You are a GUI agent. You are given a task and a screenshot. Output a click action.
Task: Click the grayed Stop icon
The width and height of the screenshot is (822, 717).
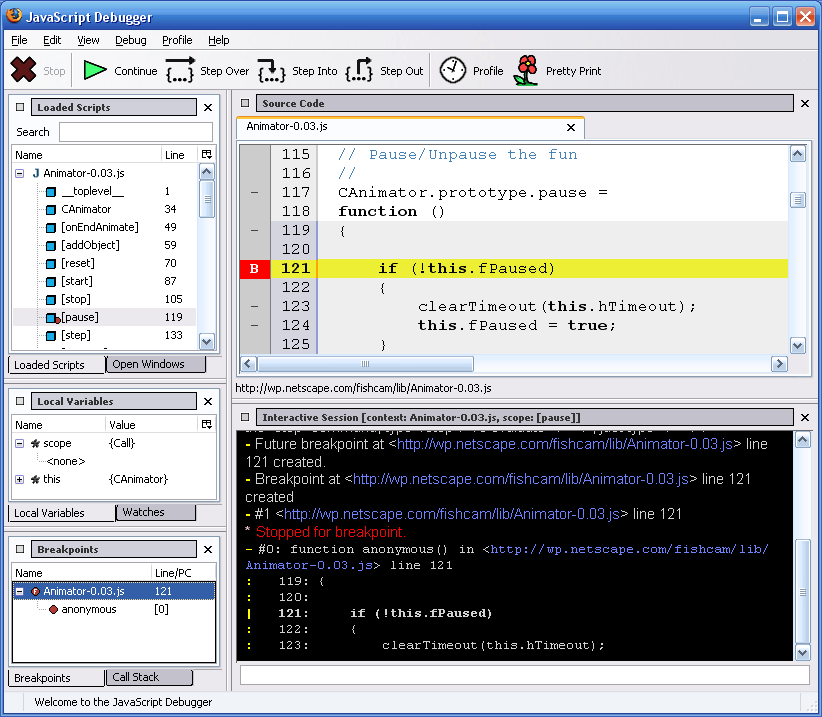pos(24,70)
